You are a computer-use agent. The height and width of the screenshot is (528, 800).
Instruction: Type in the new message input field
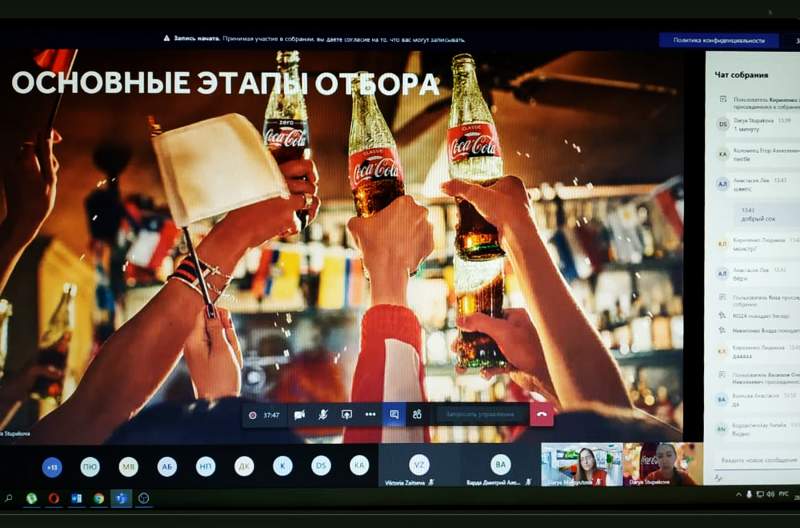(x=758, y=460)
